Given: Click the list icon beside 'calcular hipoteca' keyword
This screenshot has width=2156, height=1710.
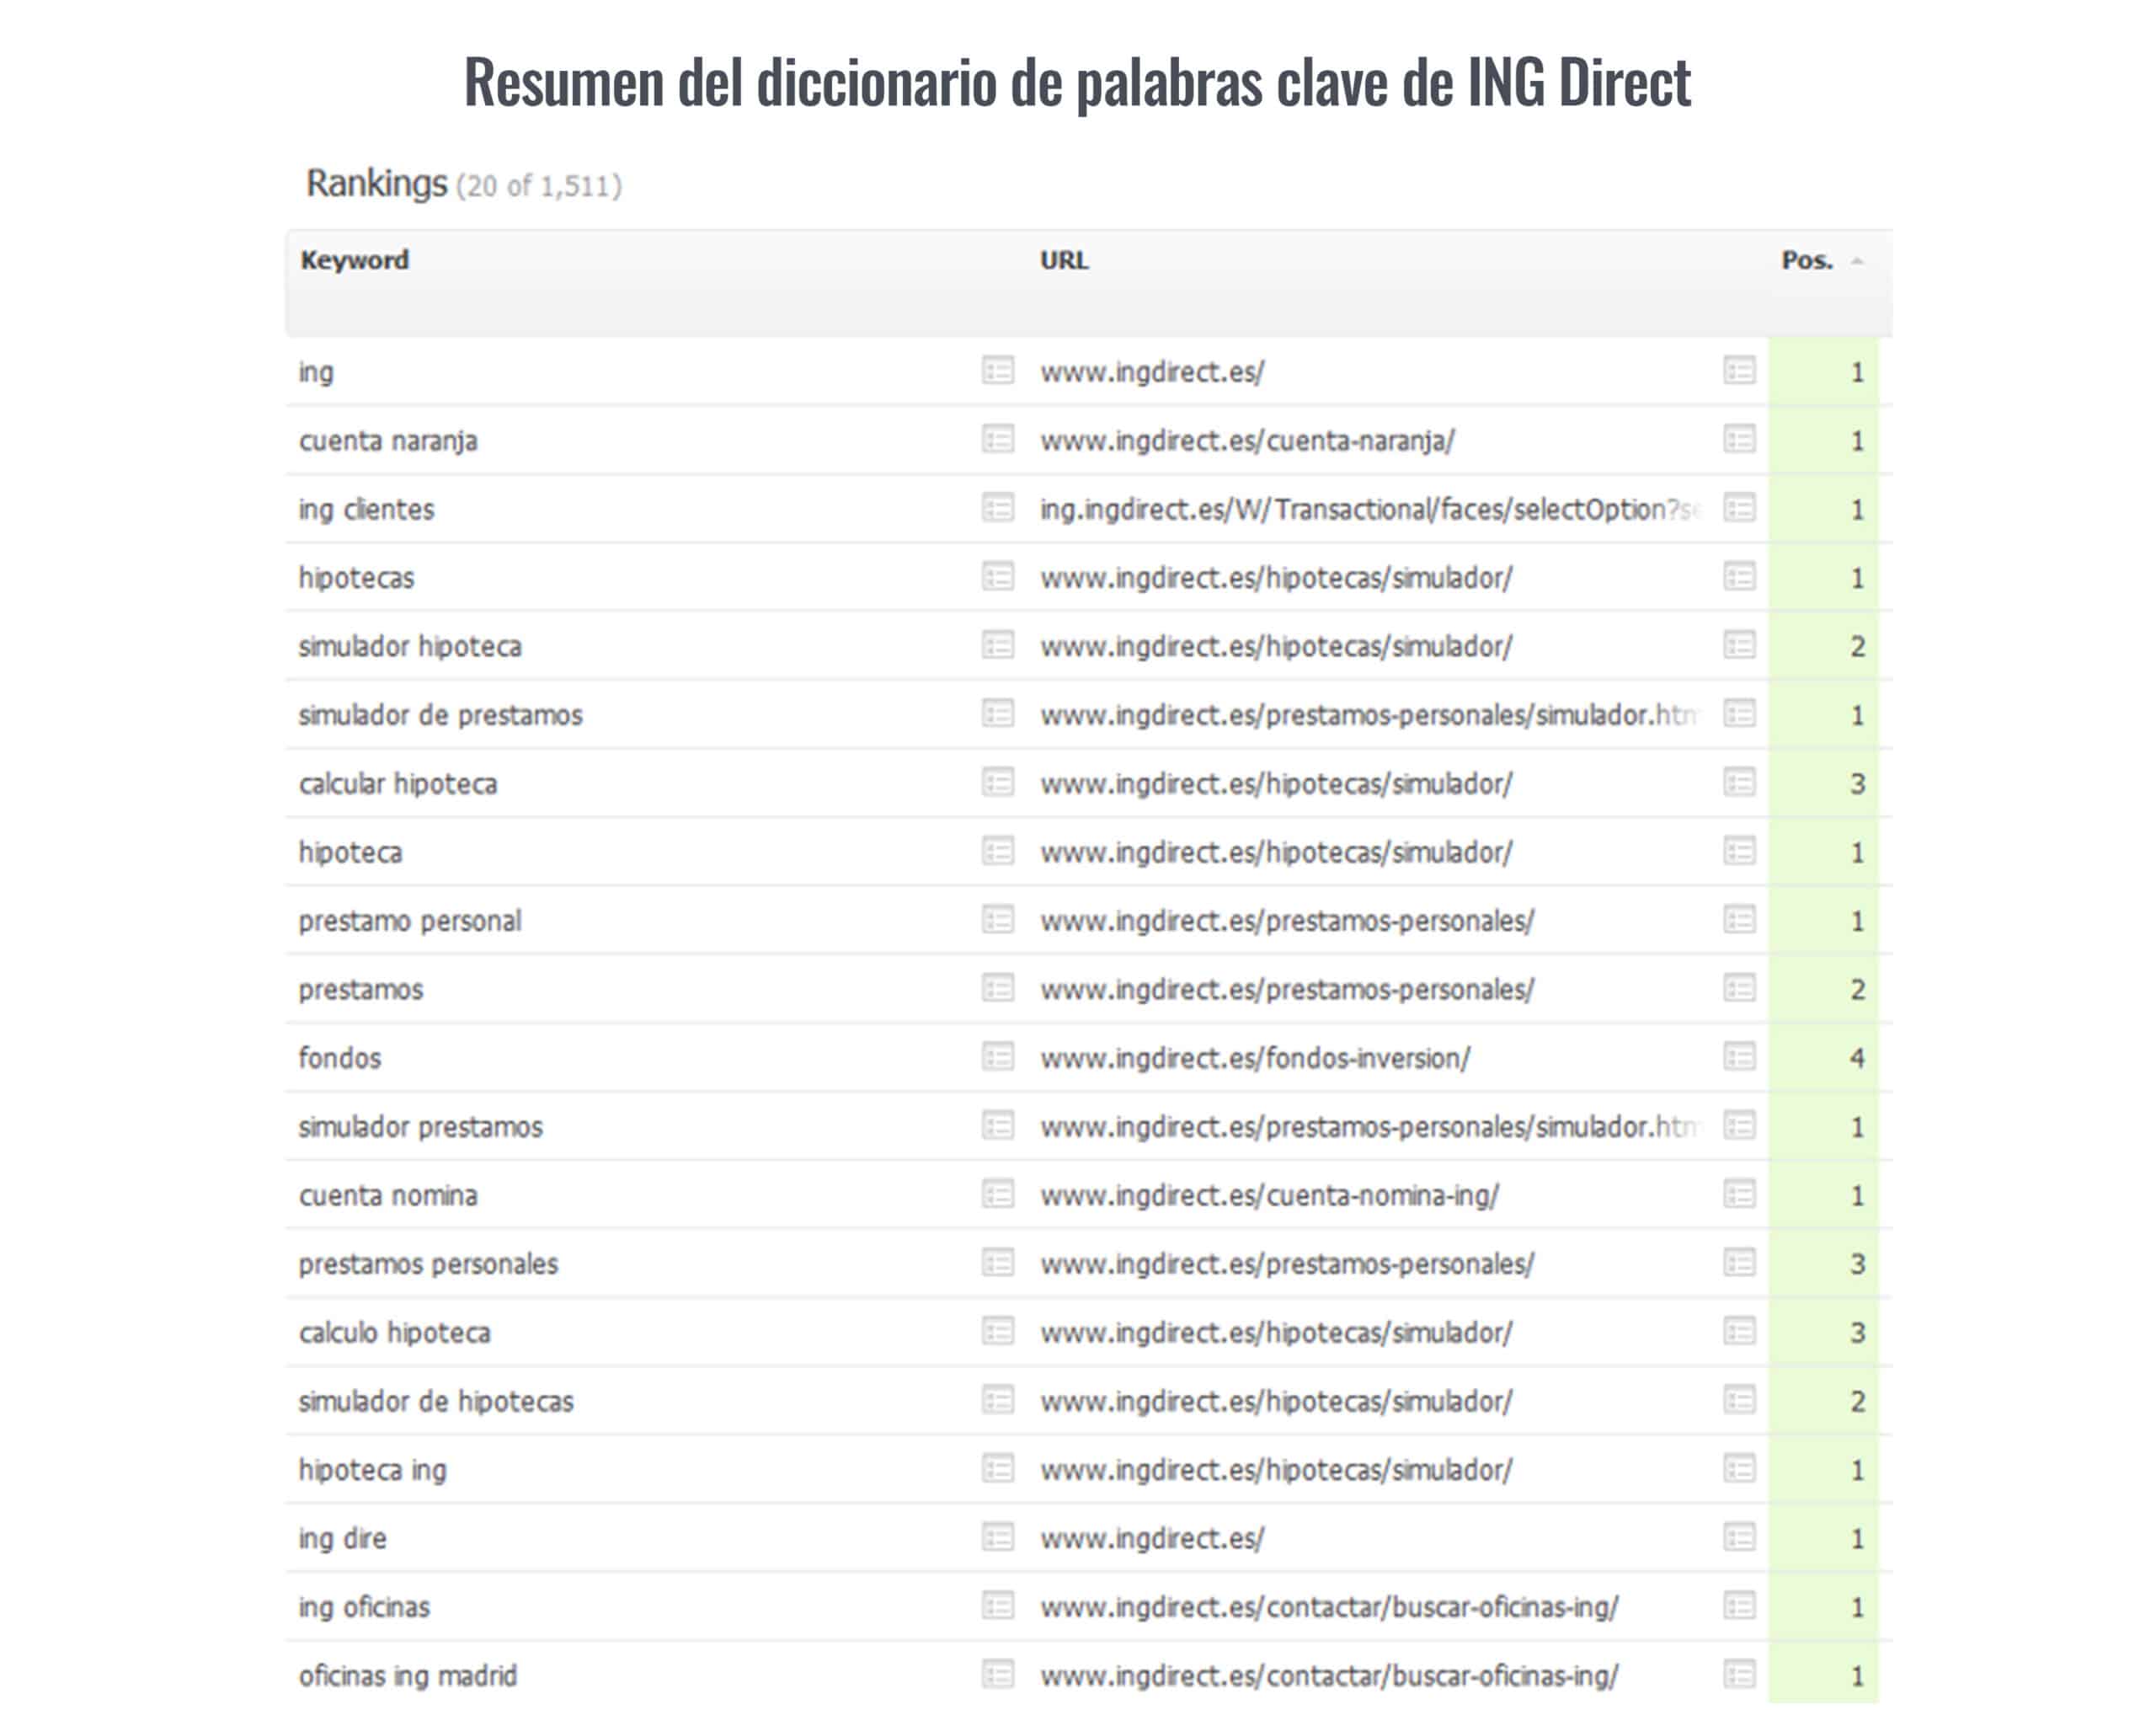Looking at the screenshot, I should [x=997, y=782].
